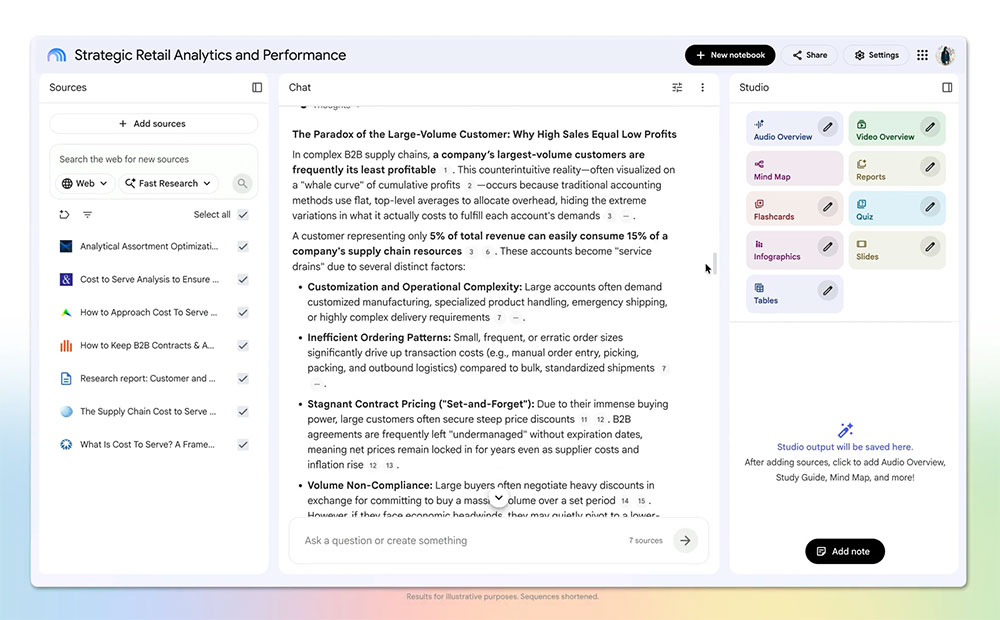Open Analytical Assortment Optimization source icon

66,246
